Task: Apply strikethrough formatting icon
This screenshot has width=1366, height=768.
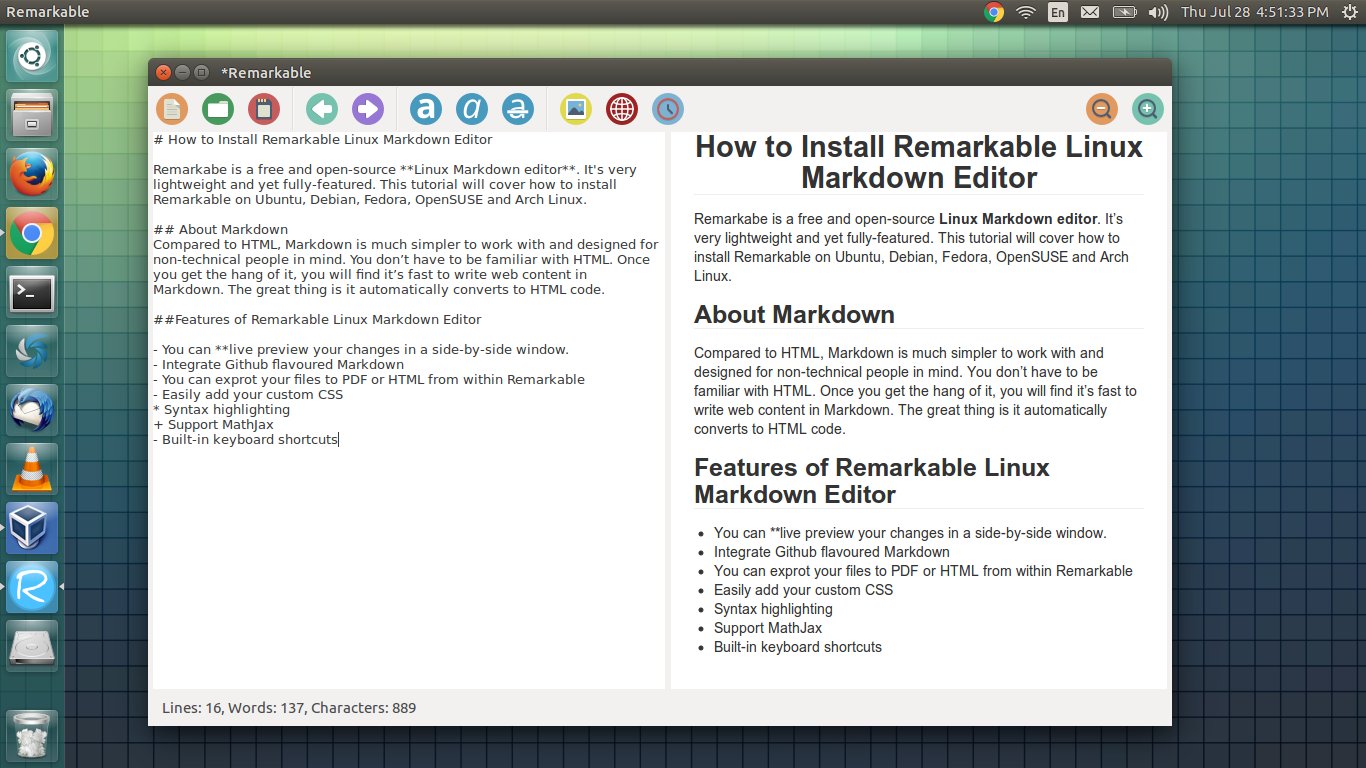Action: point(518,108)
